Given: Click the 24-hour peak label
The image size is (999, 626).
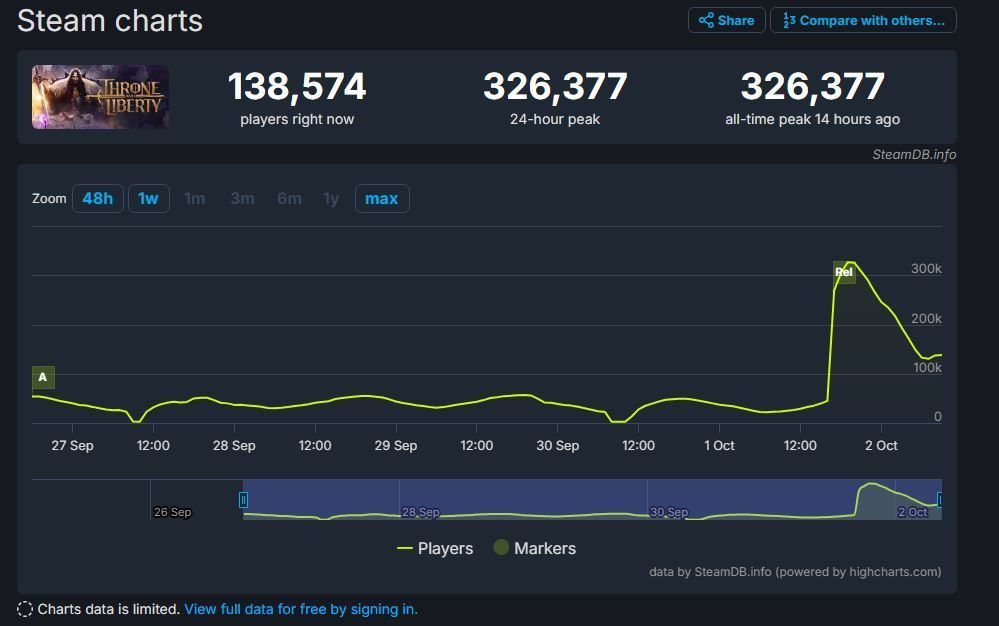Looking at the screenshot, I should click(555, 119).
